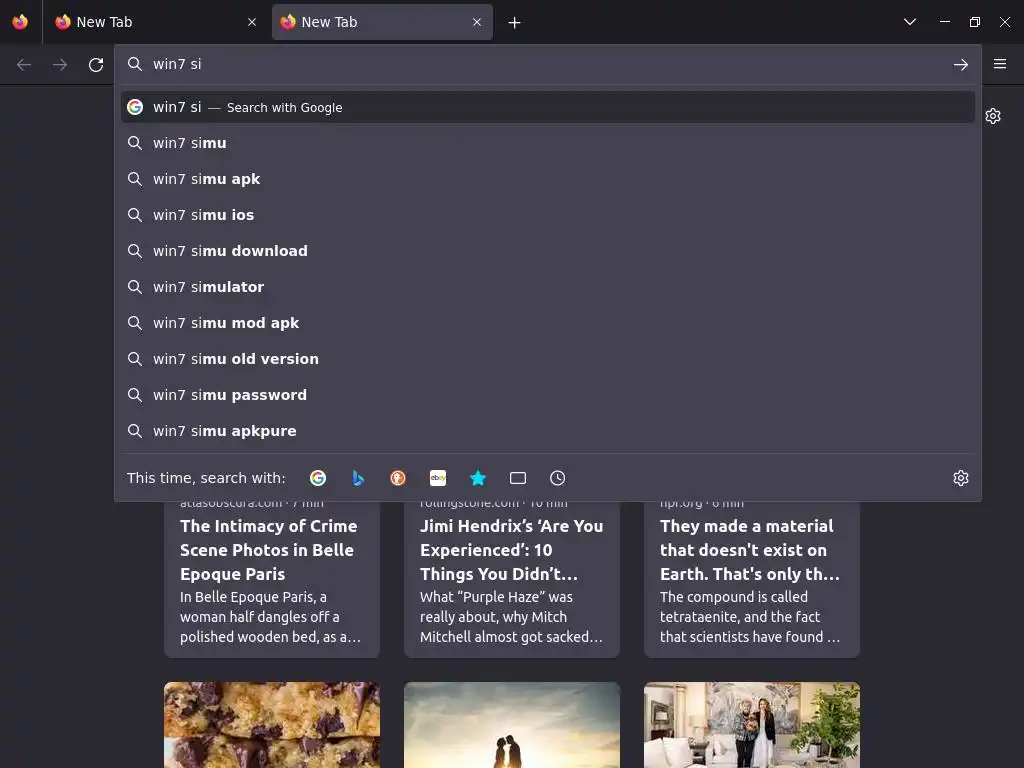Search this time with DuckDuckGo icon

click(398, 478)
